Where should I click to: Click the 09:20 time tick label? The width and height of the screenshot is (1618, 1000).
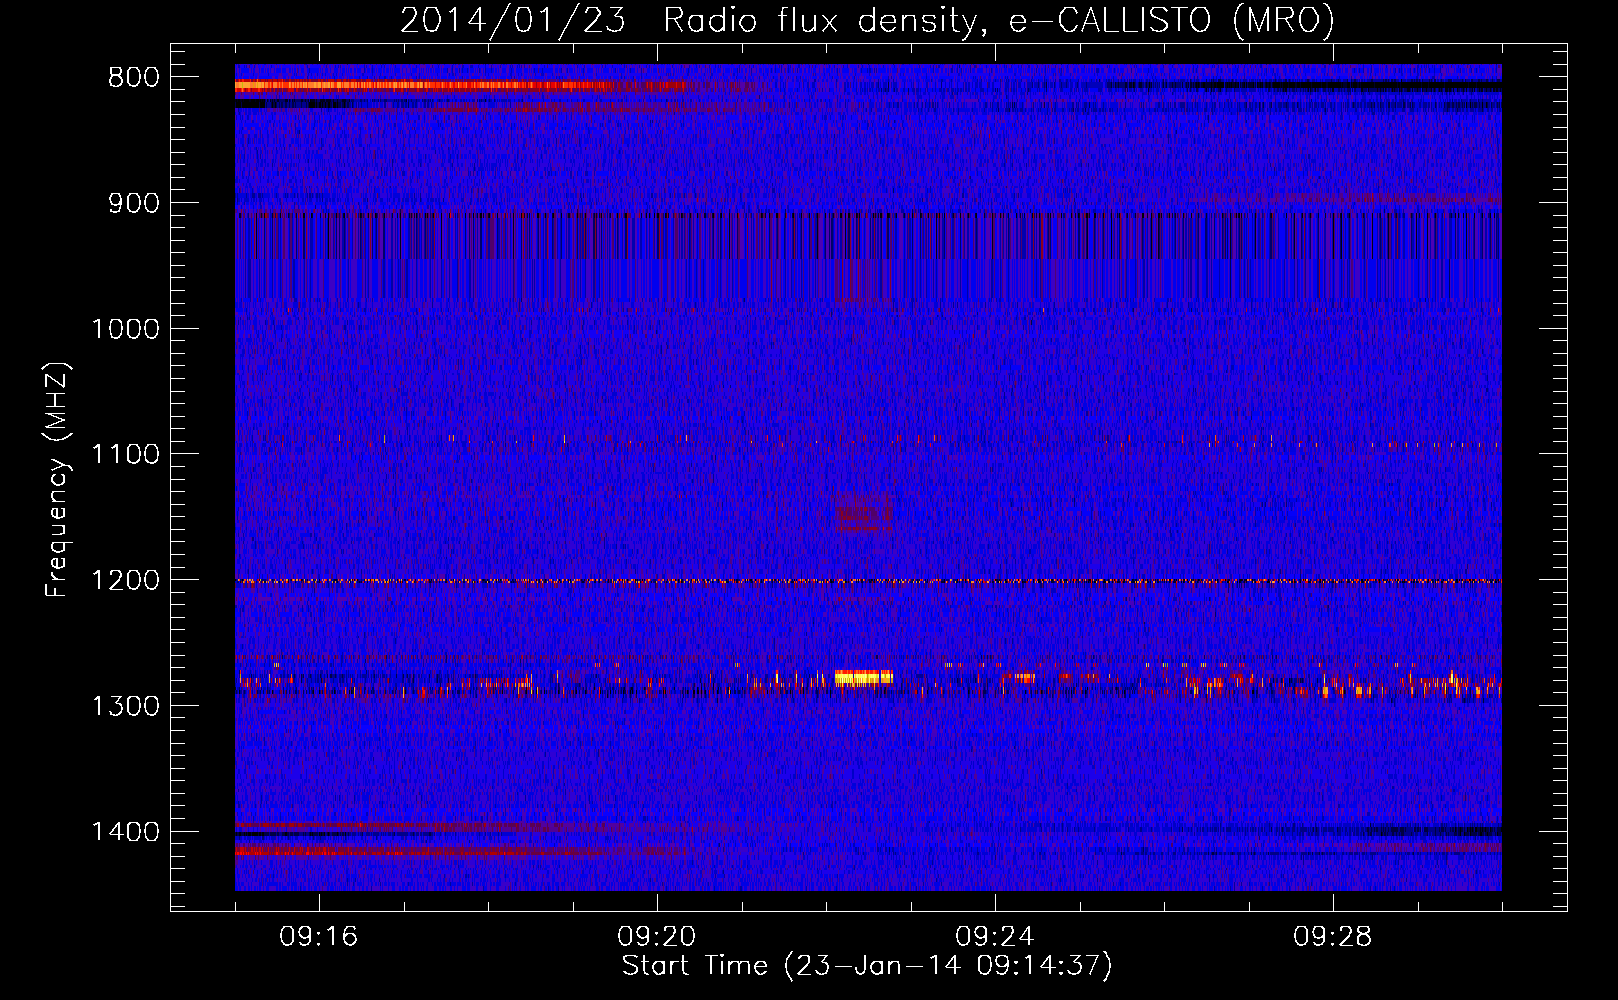coord(657,937)
